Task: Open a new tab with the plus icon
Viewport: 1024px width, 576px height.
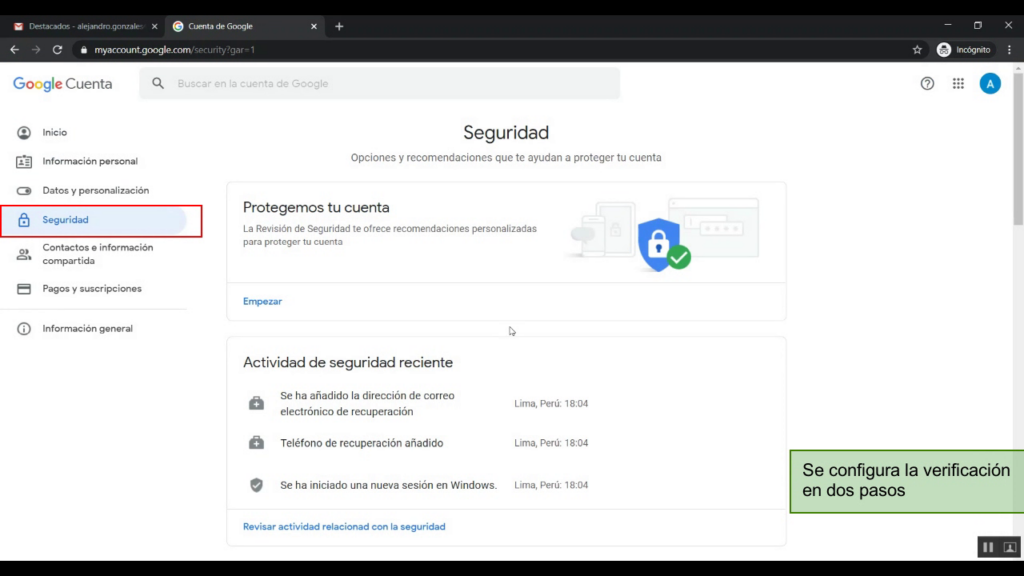Action: [339, 26]
